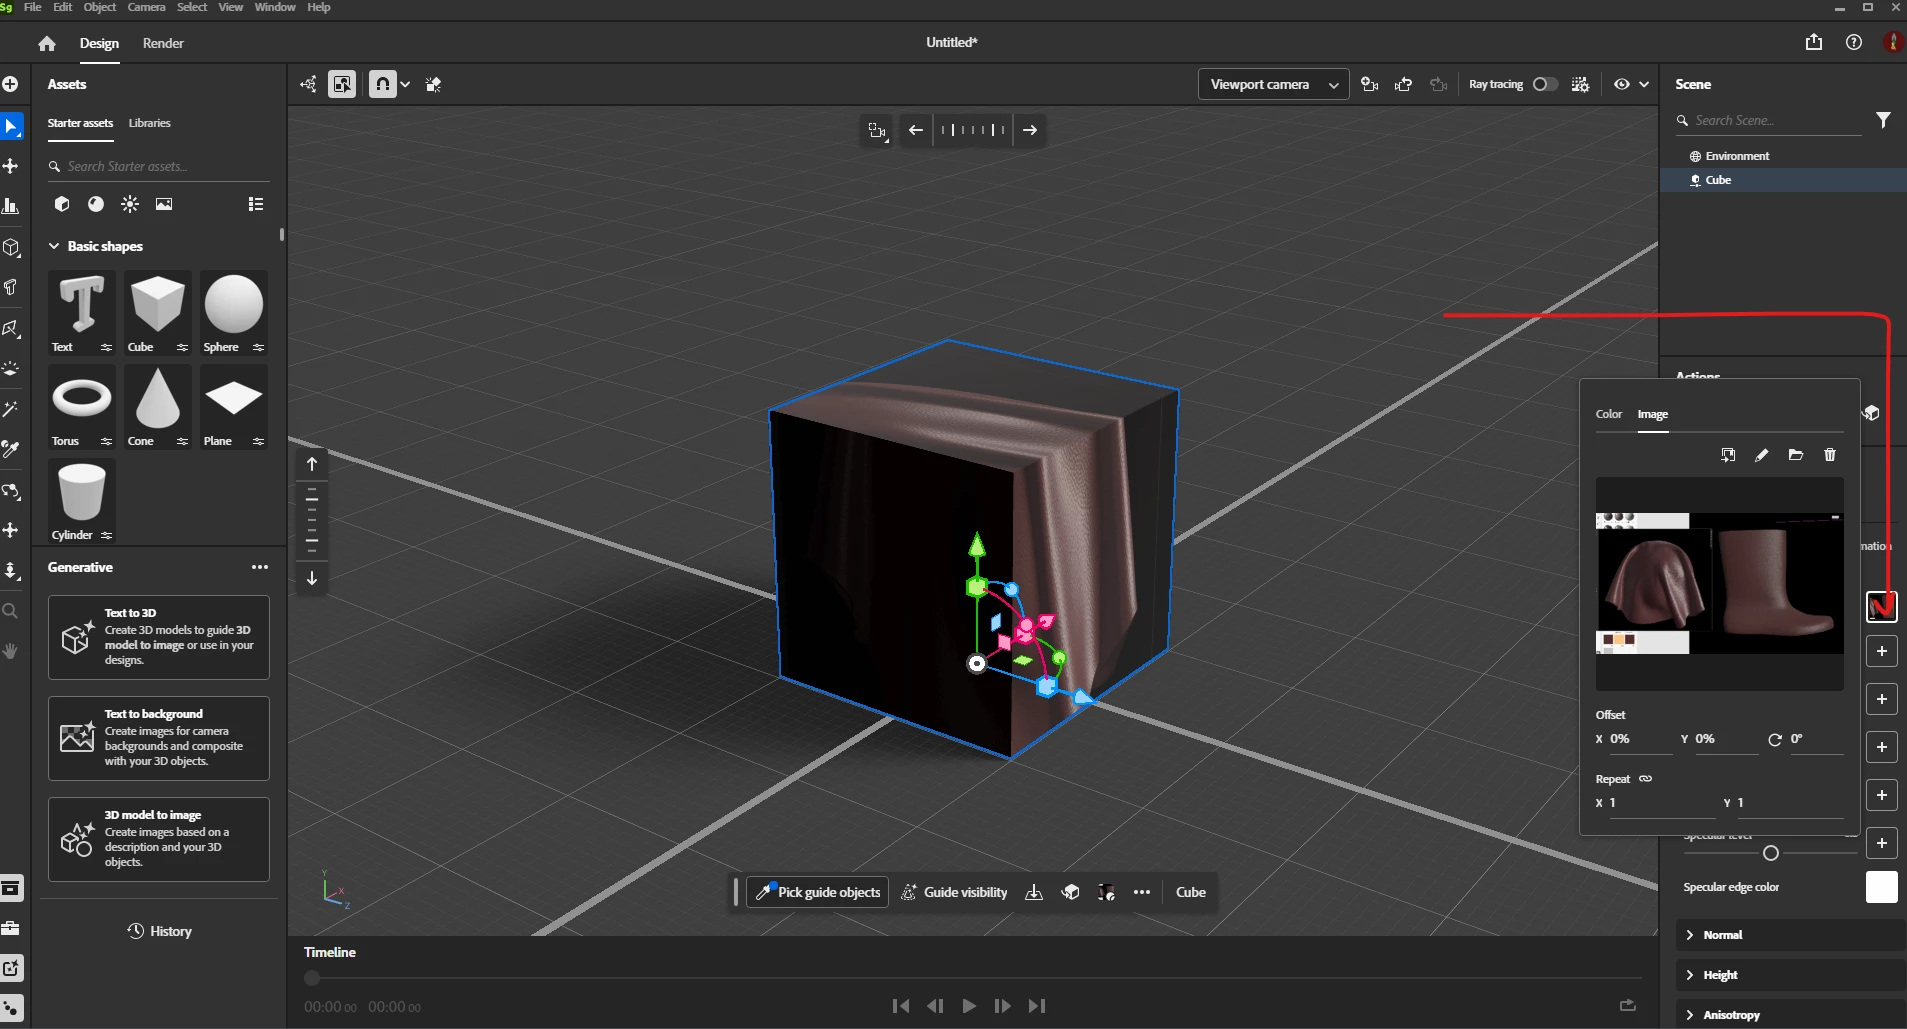1907x1029 pixels.
Task: Open the File menu
Action: [33, 7]
